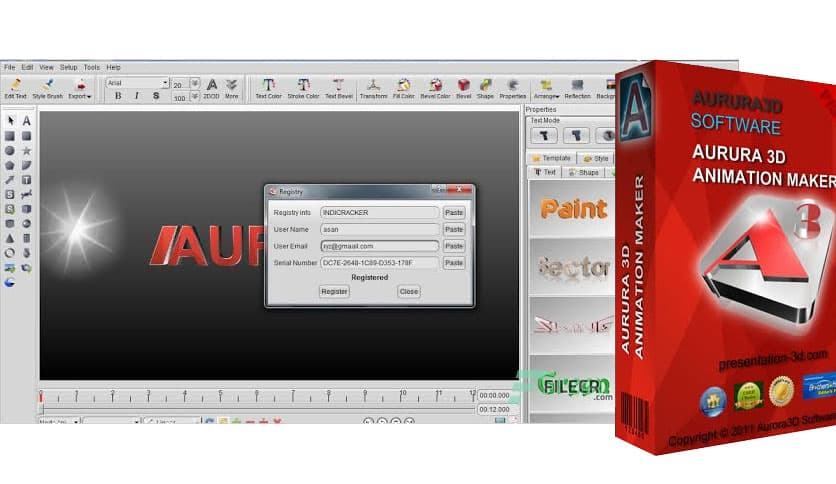Open the Bevel Color tool
836x484 pixels.
pyautogui.click(x=436, y=88)
